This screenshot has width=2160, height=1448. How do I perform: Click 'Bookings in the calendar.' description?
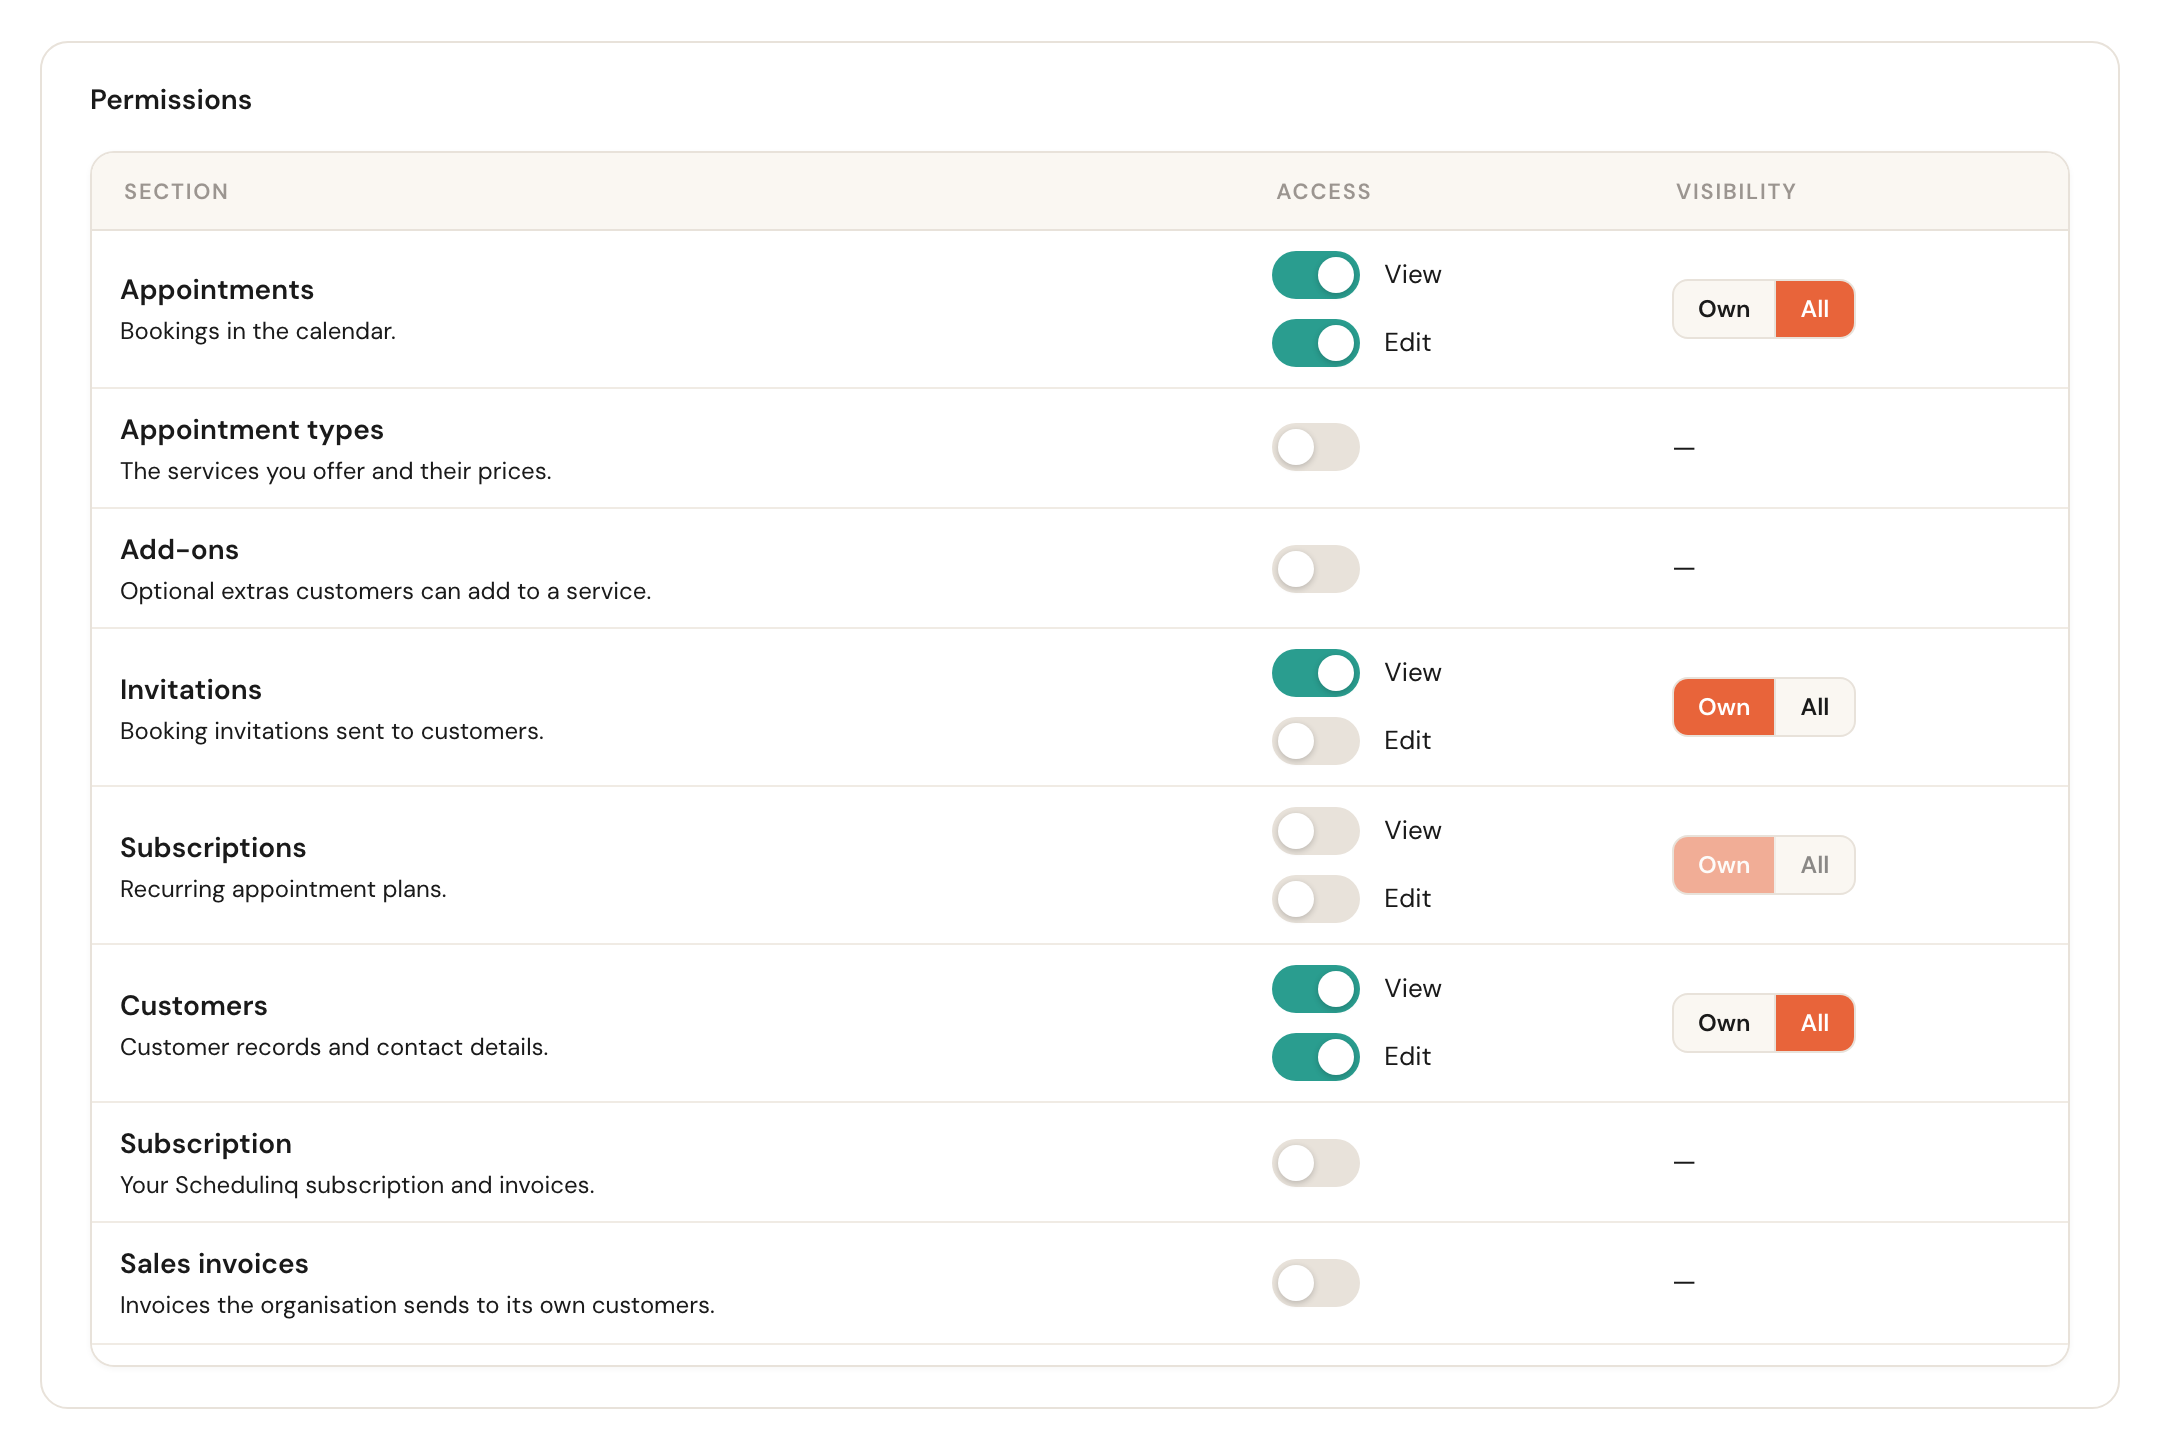click(x=258, y=331)
